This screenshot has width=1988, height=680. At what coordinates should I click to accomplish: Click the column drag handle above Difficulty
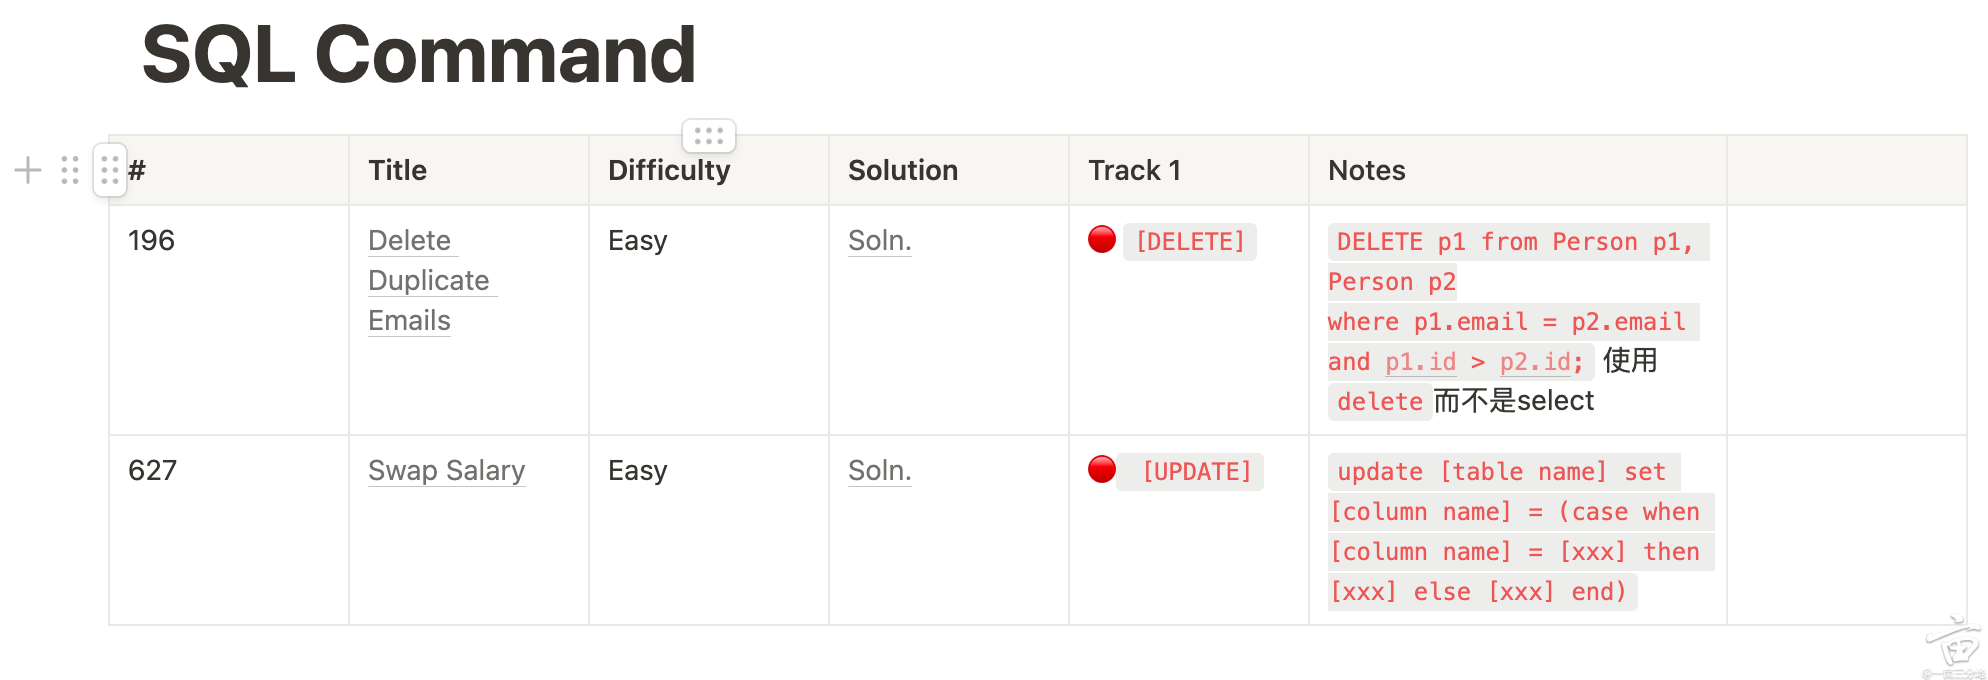709,135
